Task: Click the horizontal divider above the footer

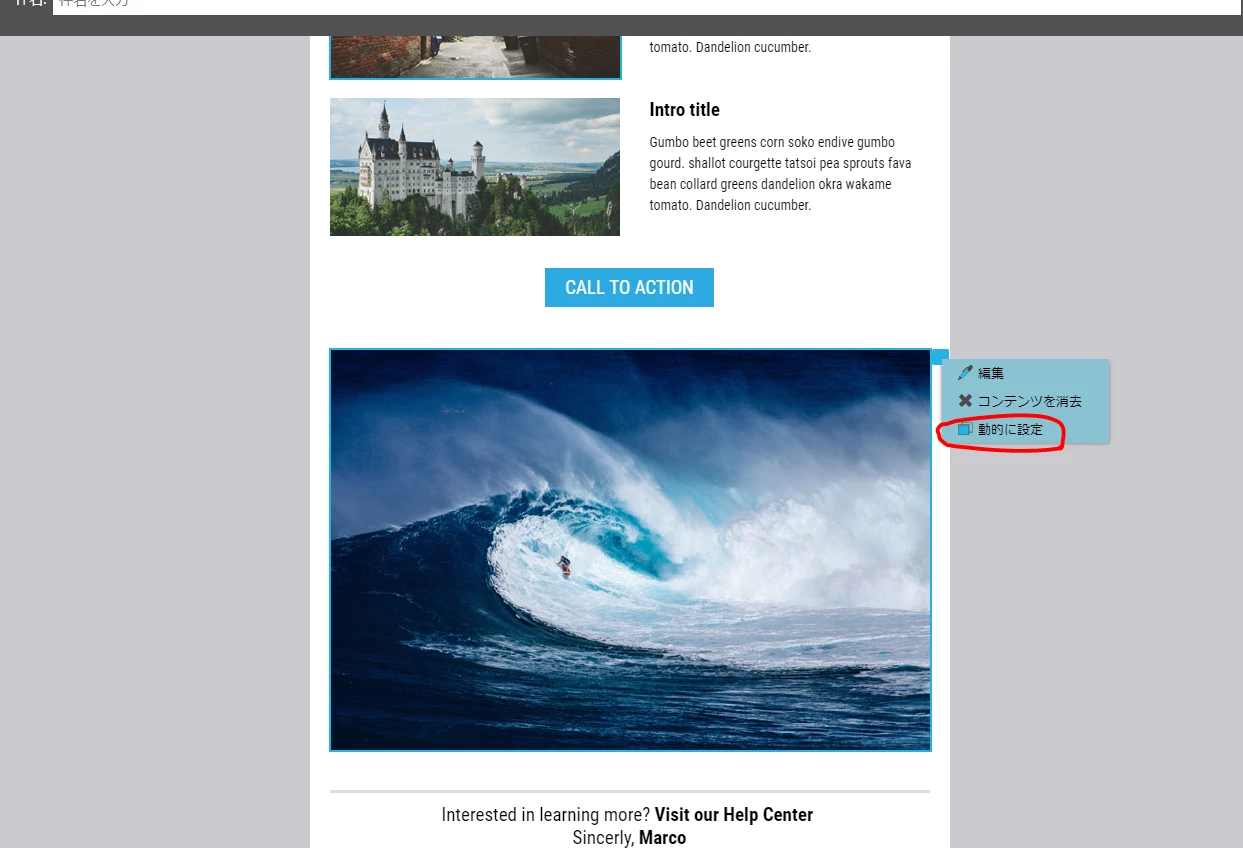Action: (630, 791)
